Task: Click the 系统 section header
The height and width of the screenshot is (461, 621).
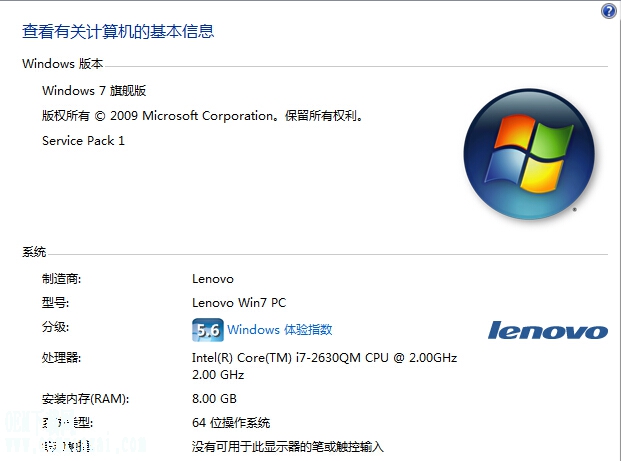Action: coord(34,252)
